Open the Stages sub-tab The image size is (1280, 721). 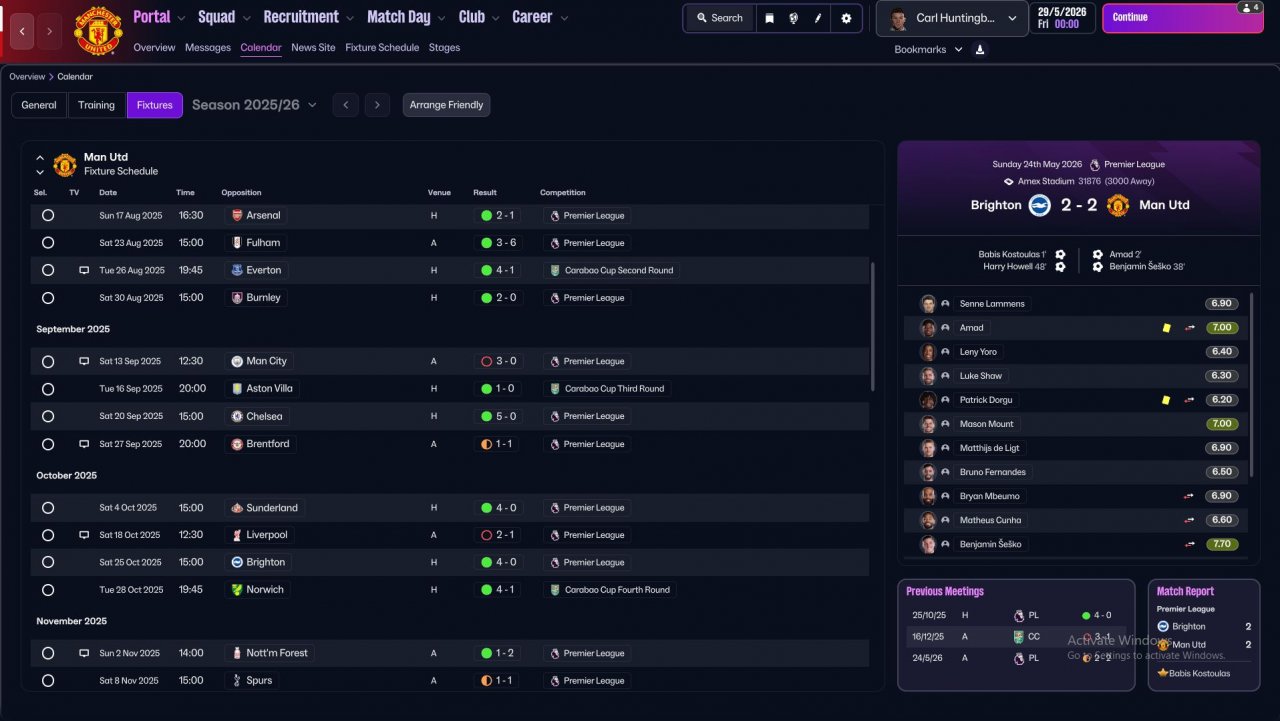[444, 48]
